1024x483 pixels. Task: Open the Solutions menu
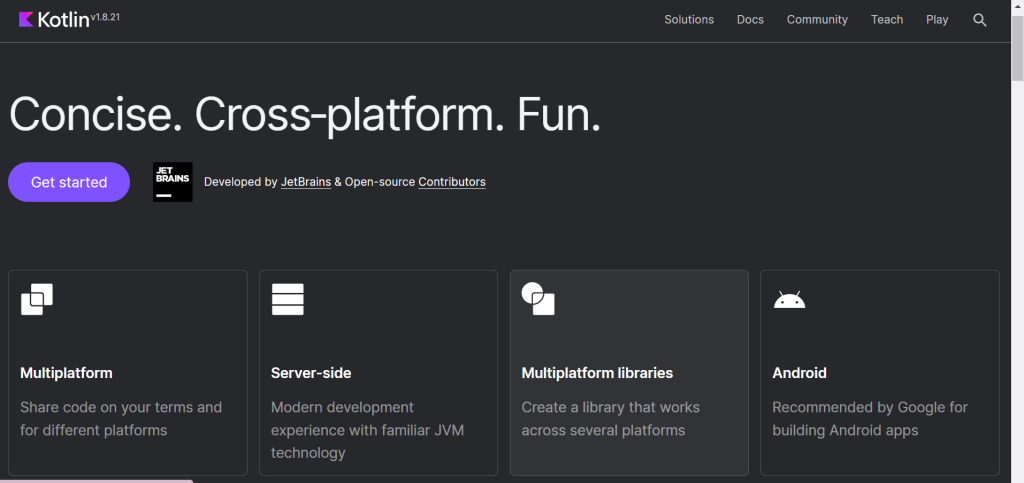click(x=689, y=20)
